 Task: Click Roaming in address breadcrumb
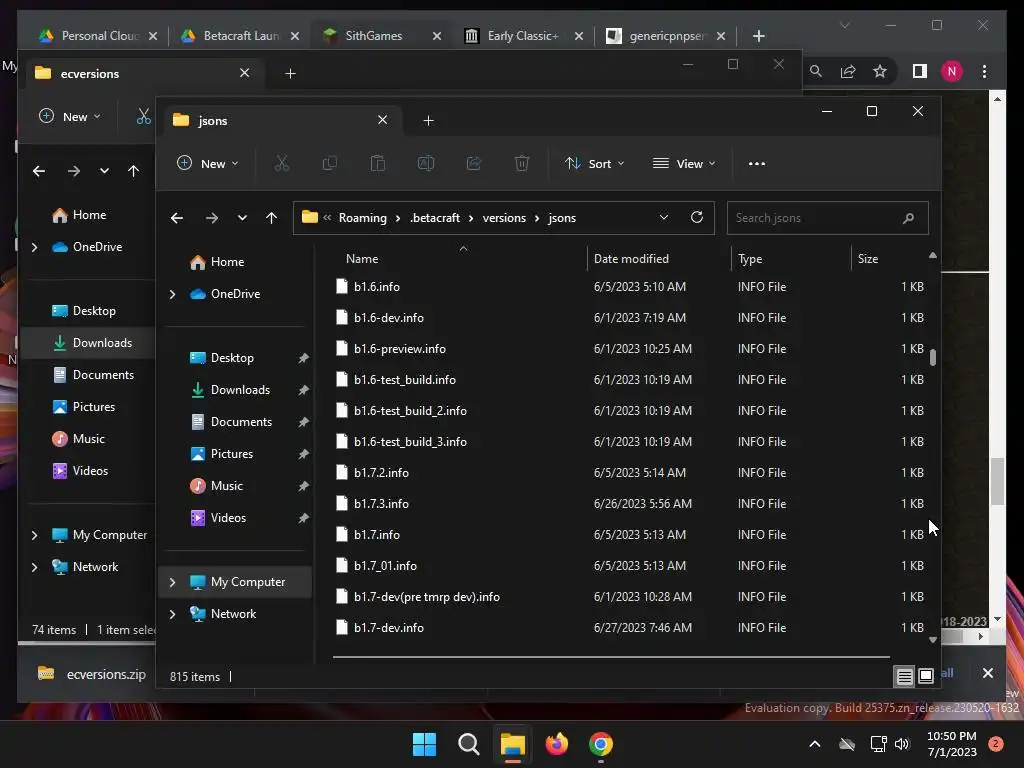click(362, 218)
